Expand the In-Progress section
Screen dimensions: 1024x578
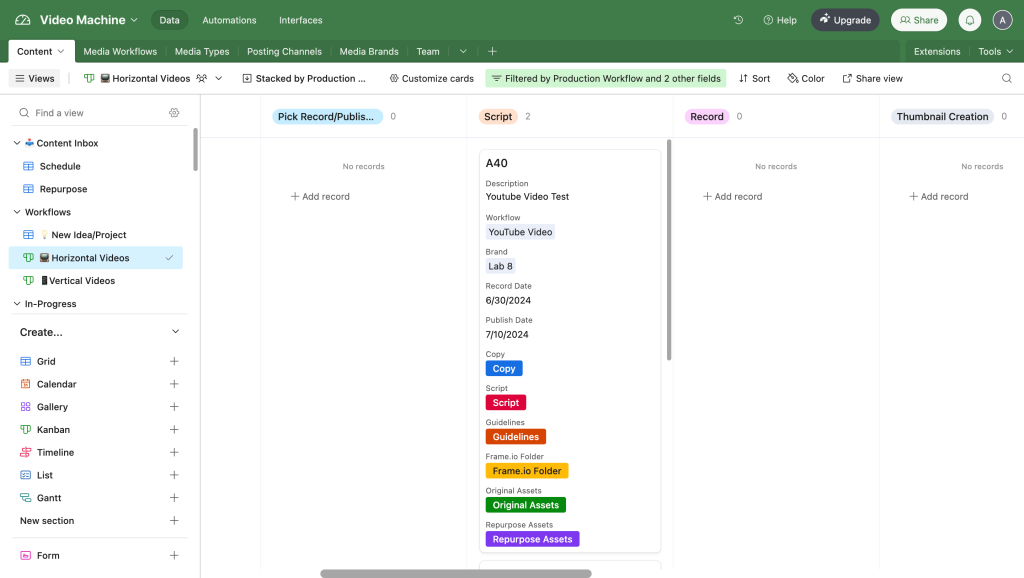point(17,304)
